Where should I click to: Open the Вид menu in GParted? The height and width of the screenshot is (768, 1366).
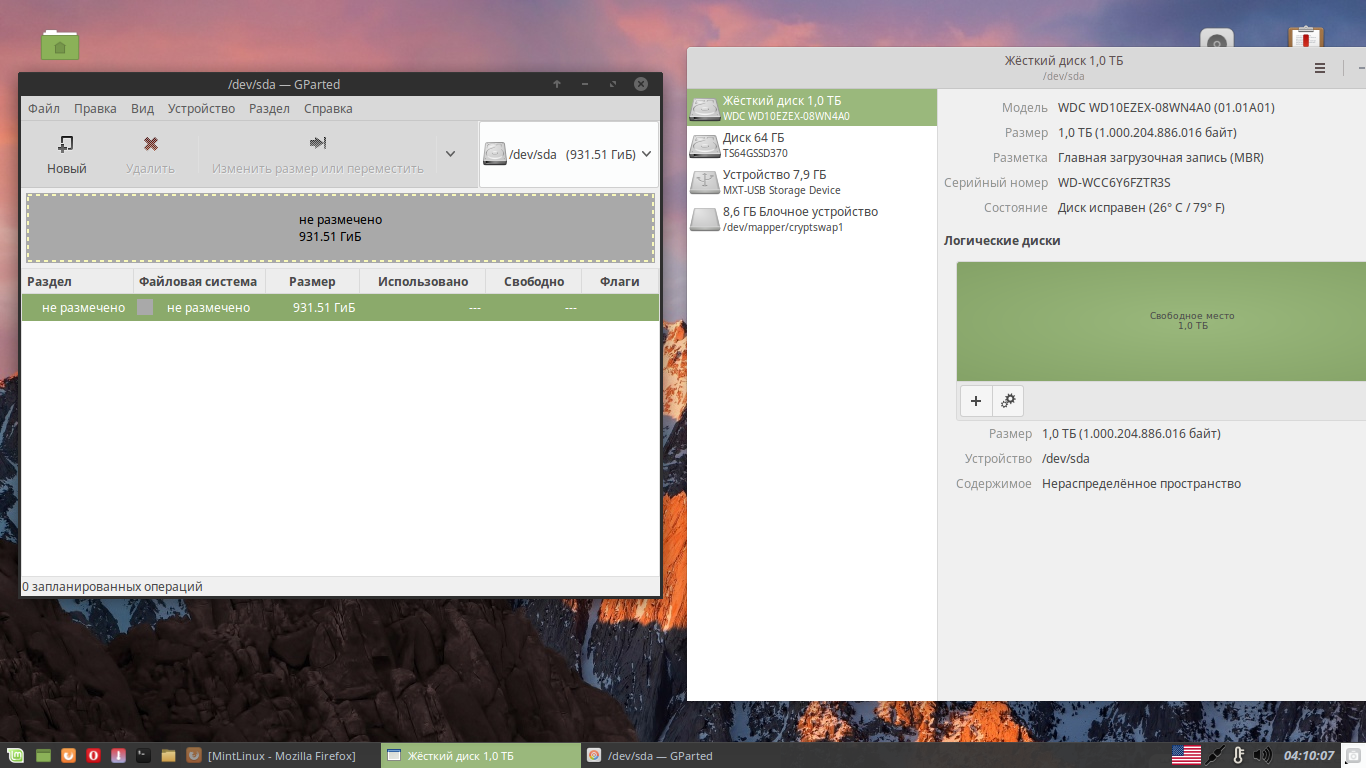[x=142, y=109]
